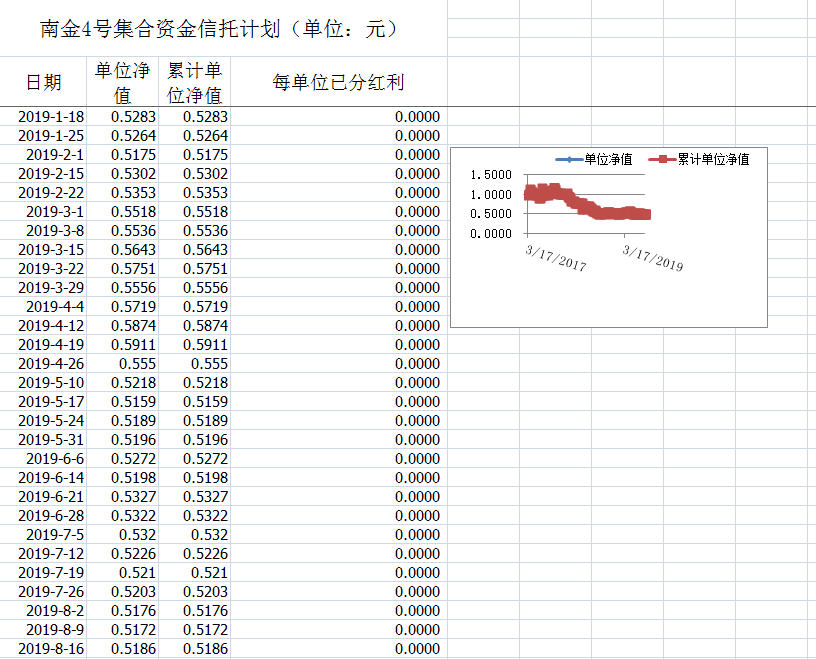Select the 累计单位净值 legend entry in the chart
Viewport: 816px width, 659px height.
coord(699,159)
